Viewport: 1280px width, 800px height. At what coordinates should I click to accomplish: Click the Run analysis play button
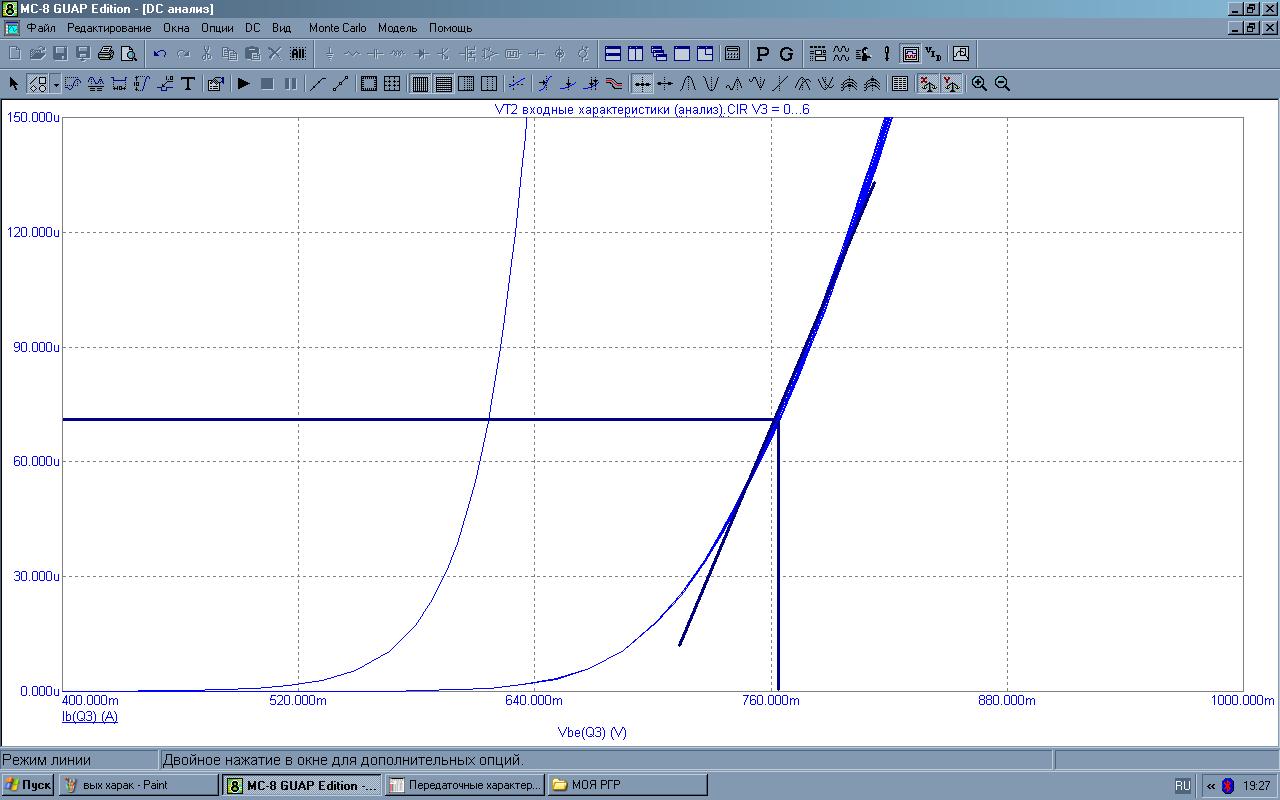[x=243, y=84]
